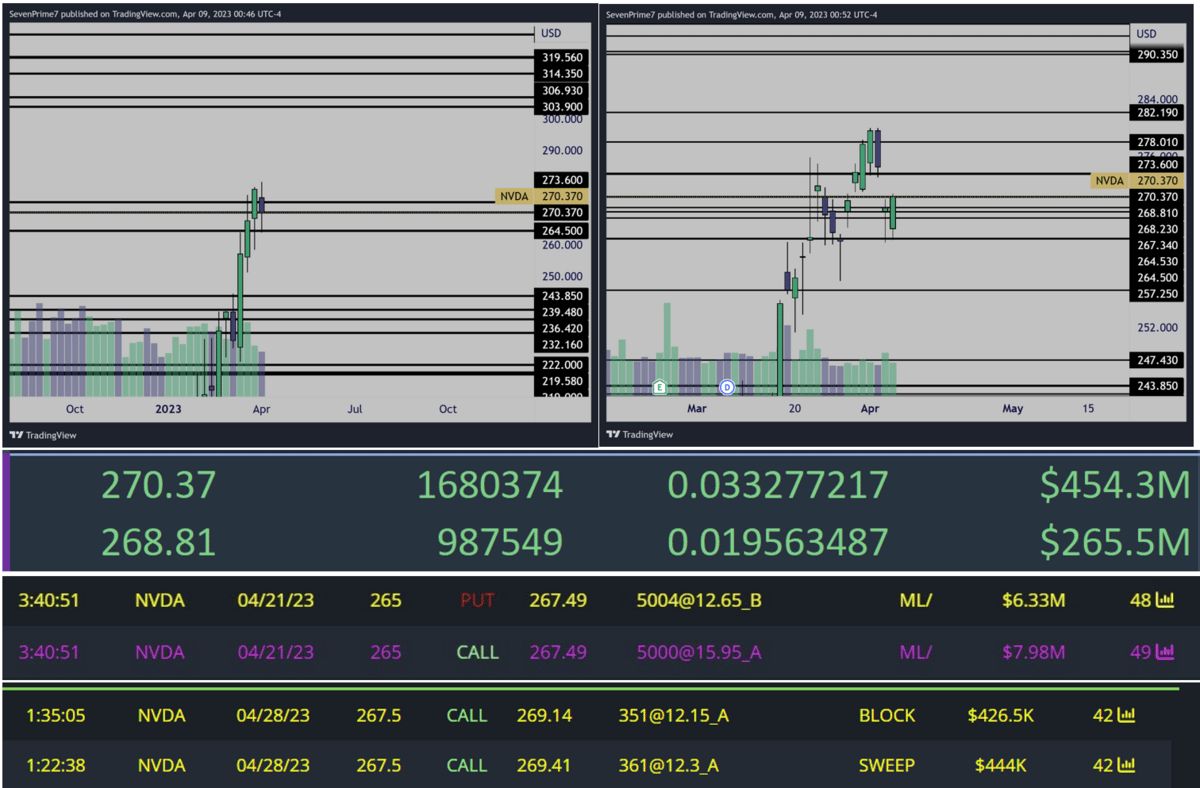Select the BLOCK trade type label
This screenshot has width=1200, height=788.
click(x=887, y=716)
